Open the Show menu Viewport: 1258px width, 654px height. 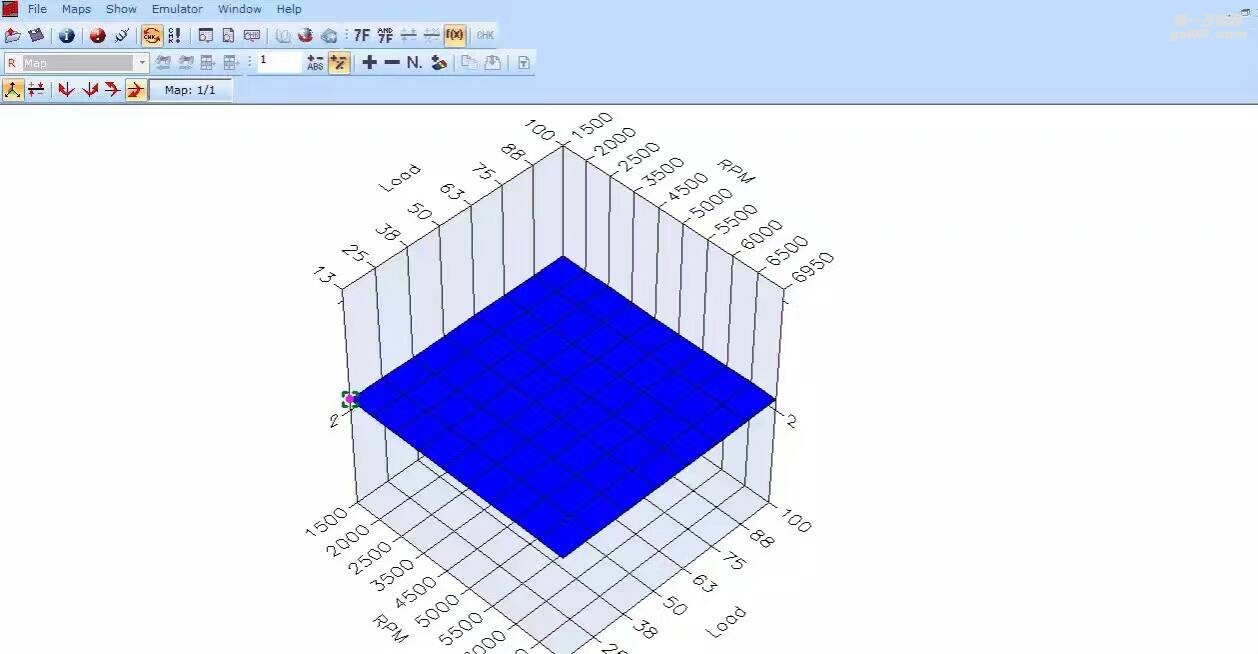tap(121, 9)
